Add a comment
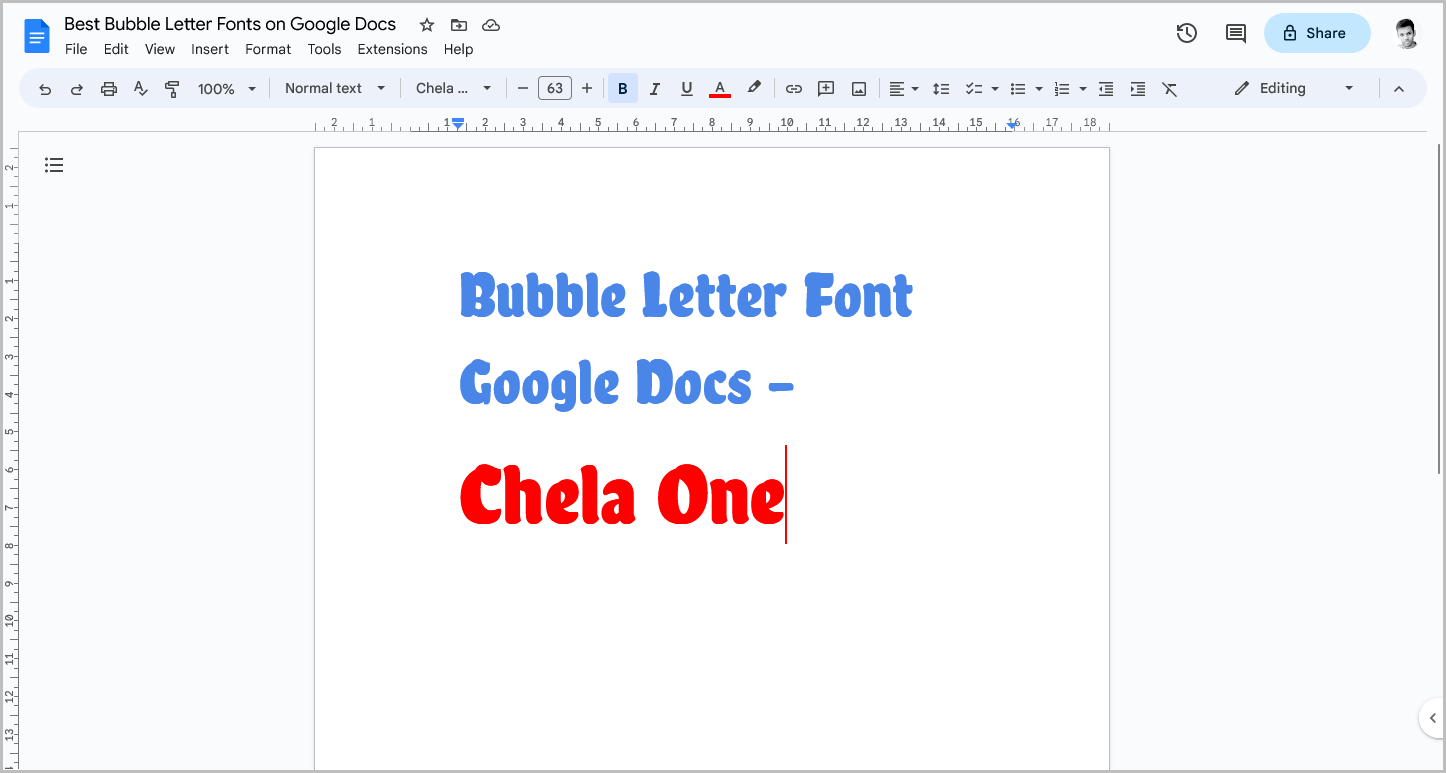Screen dimensions: 1446x773 click(825, 88)
